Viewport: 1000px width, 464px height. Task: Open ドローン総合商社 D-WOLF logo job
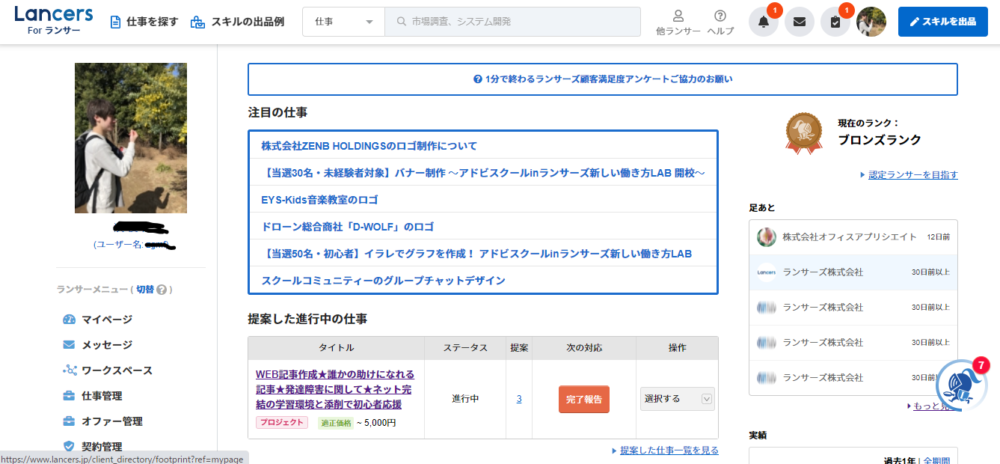[348, 226]
